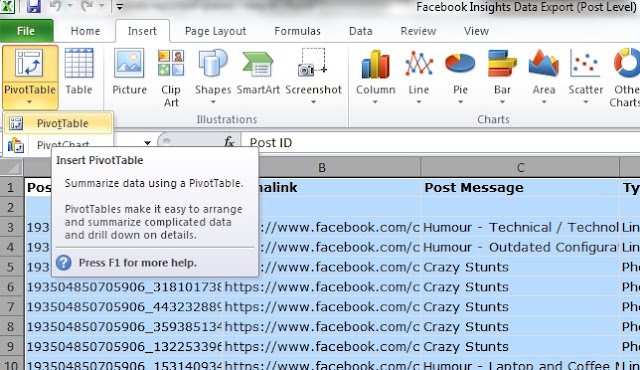Open the Data tab
The height and width of the screenshot is (370, 640).
point(360,31)
